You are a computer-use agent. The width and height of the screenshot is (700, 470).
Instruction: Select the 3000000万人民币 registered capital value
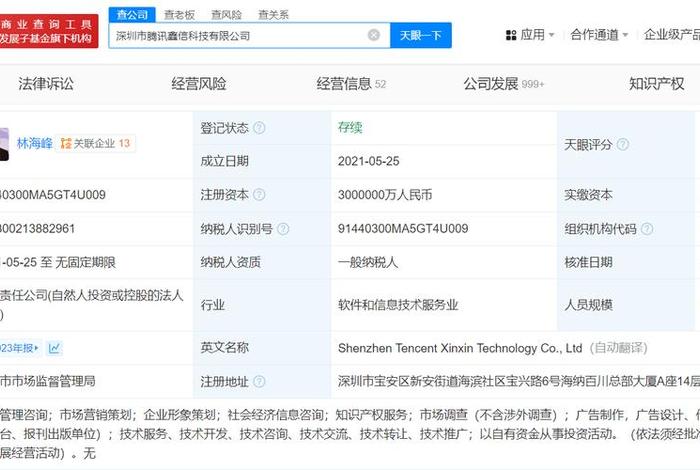(385, 195)
